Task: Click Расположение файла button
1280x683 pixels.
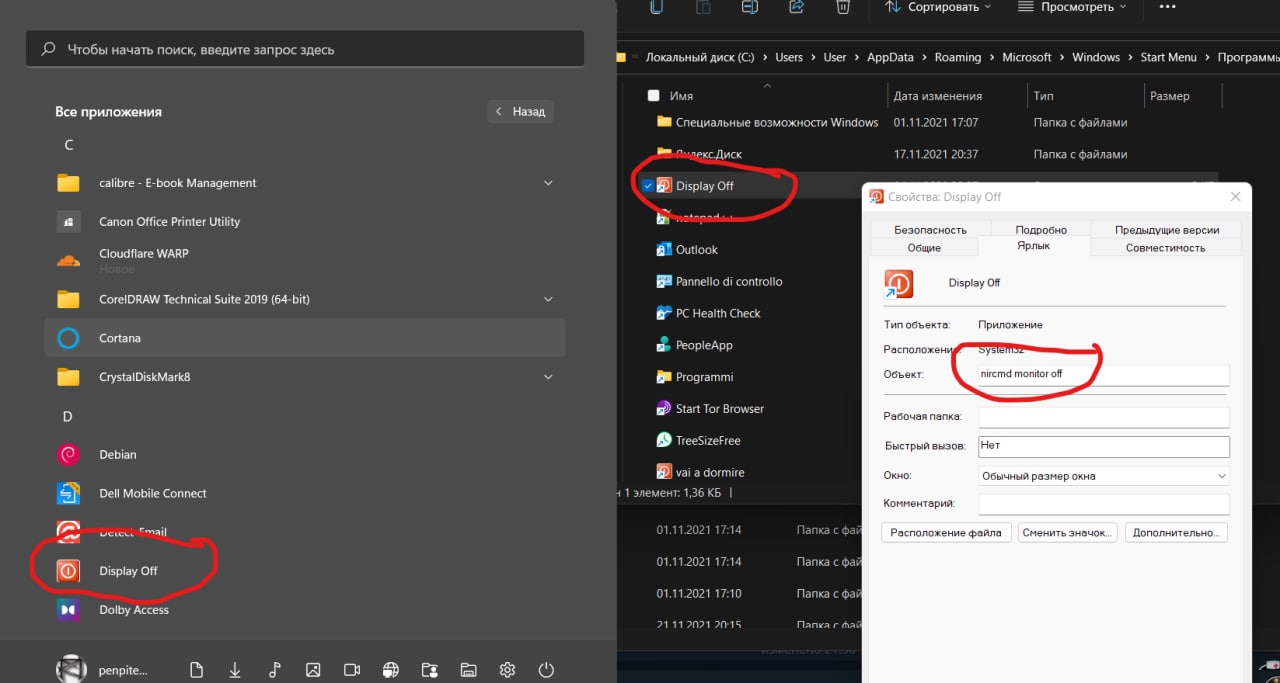Action: point(946,533)
